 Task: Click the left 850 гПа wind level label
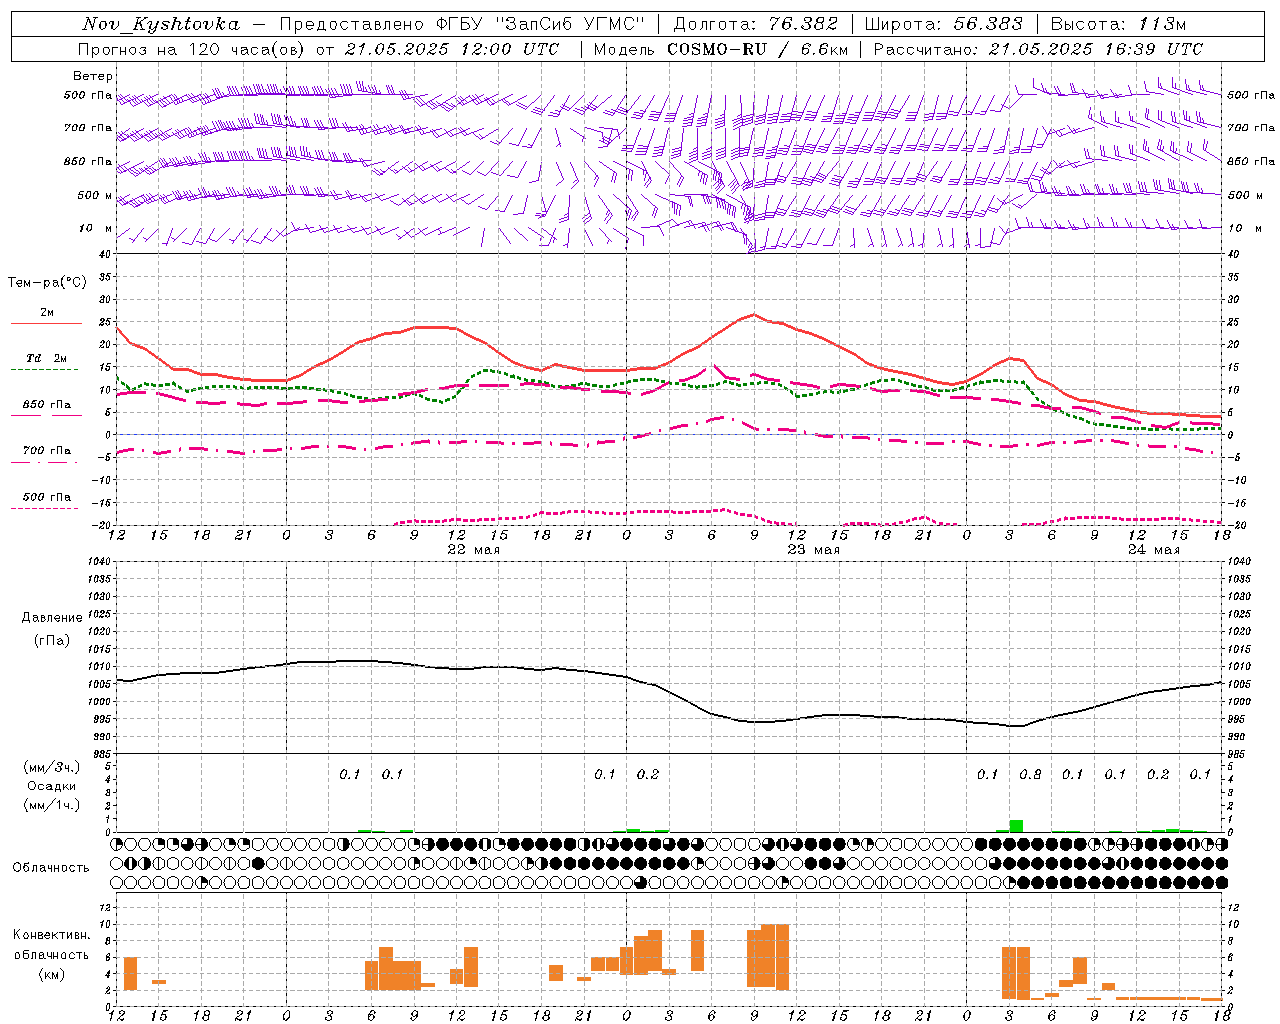coord(88,161)
